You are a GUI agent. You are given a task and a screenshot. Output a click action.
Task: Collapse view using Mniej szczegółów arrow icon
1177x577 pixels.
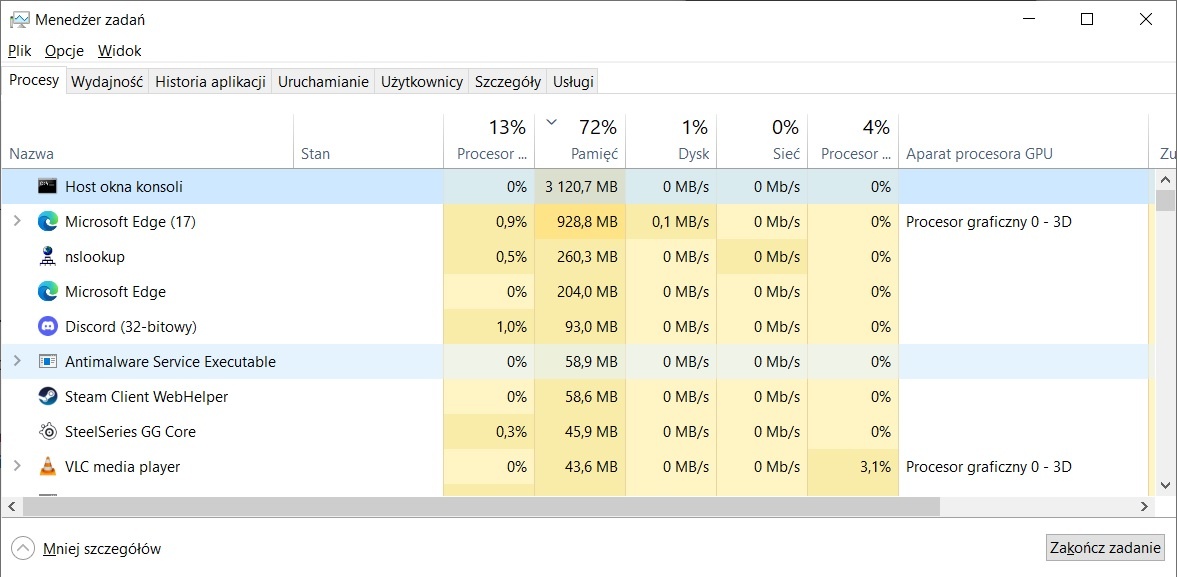click(23, 548)
